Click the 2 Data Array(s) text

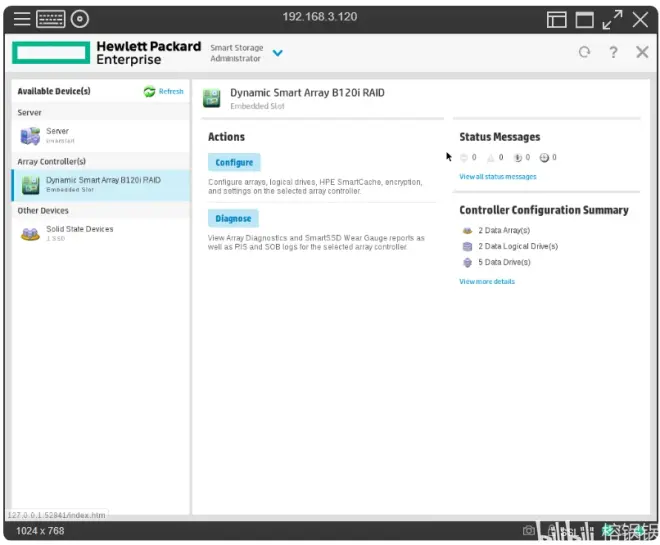504,231
